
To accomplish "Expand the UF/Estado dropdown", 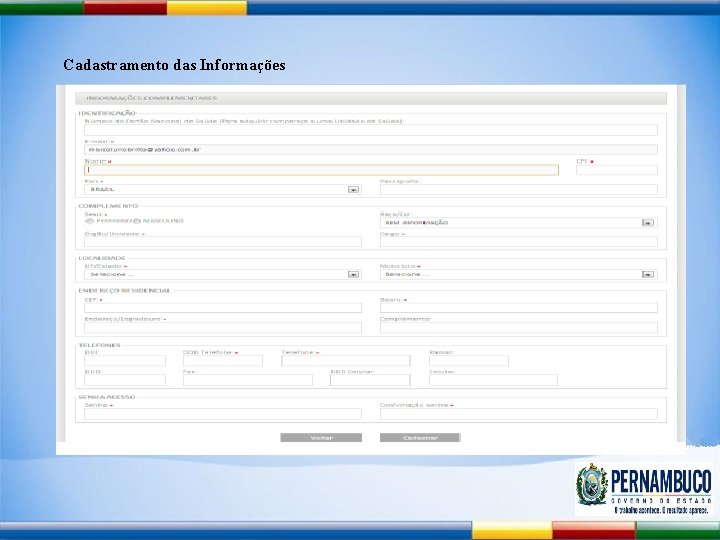I will [223, 274].
